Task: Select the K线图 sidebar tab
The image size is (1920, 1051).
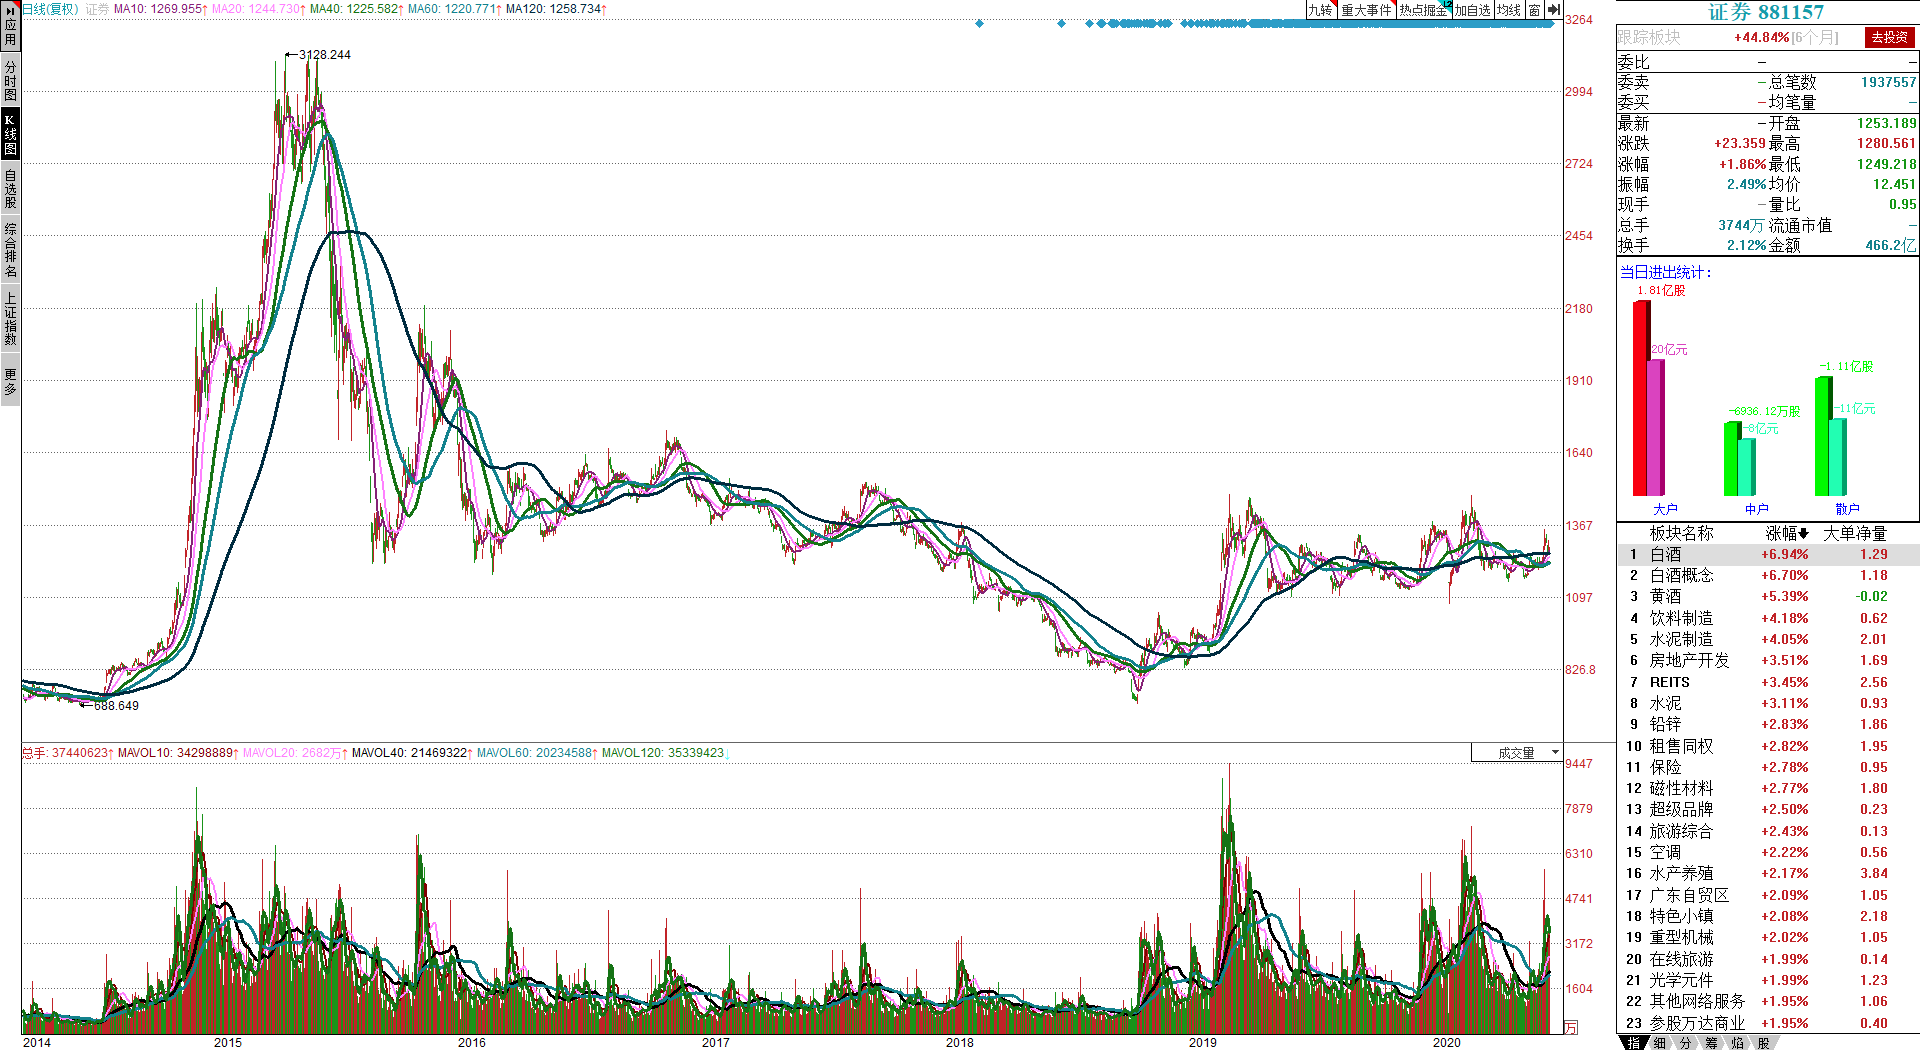Action: (10, 134)
